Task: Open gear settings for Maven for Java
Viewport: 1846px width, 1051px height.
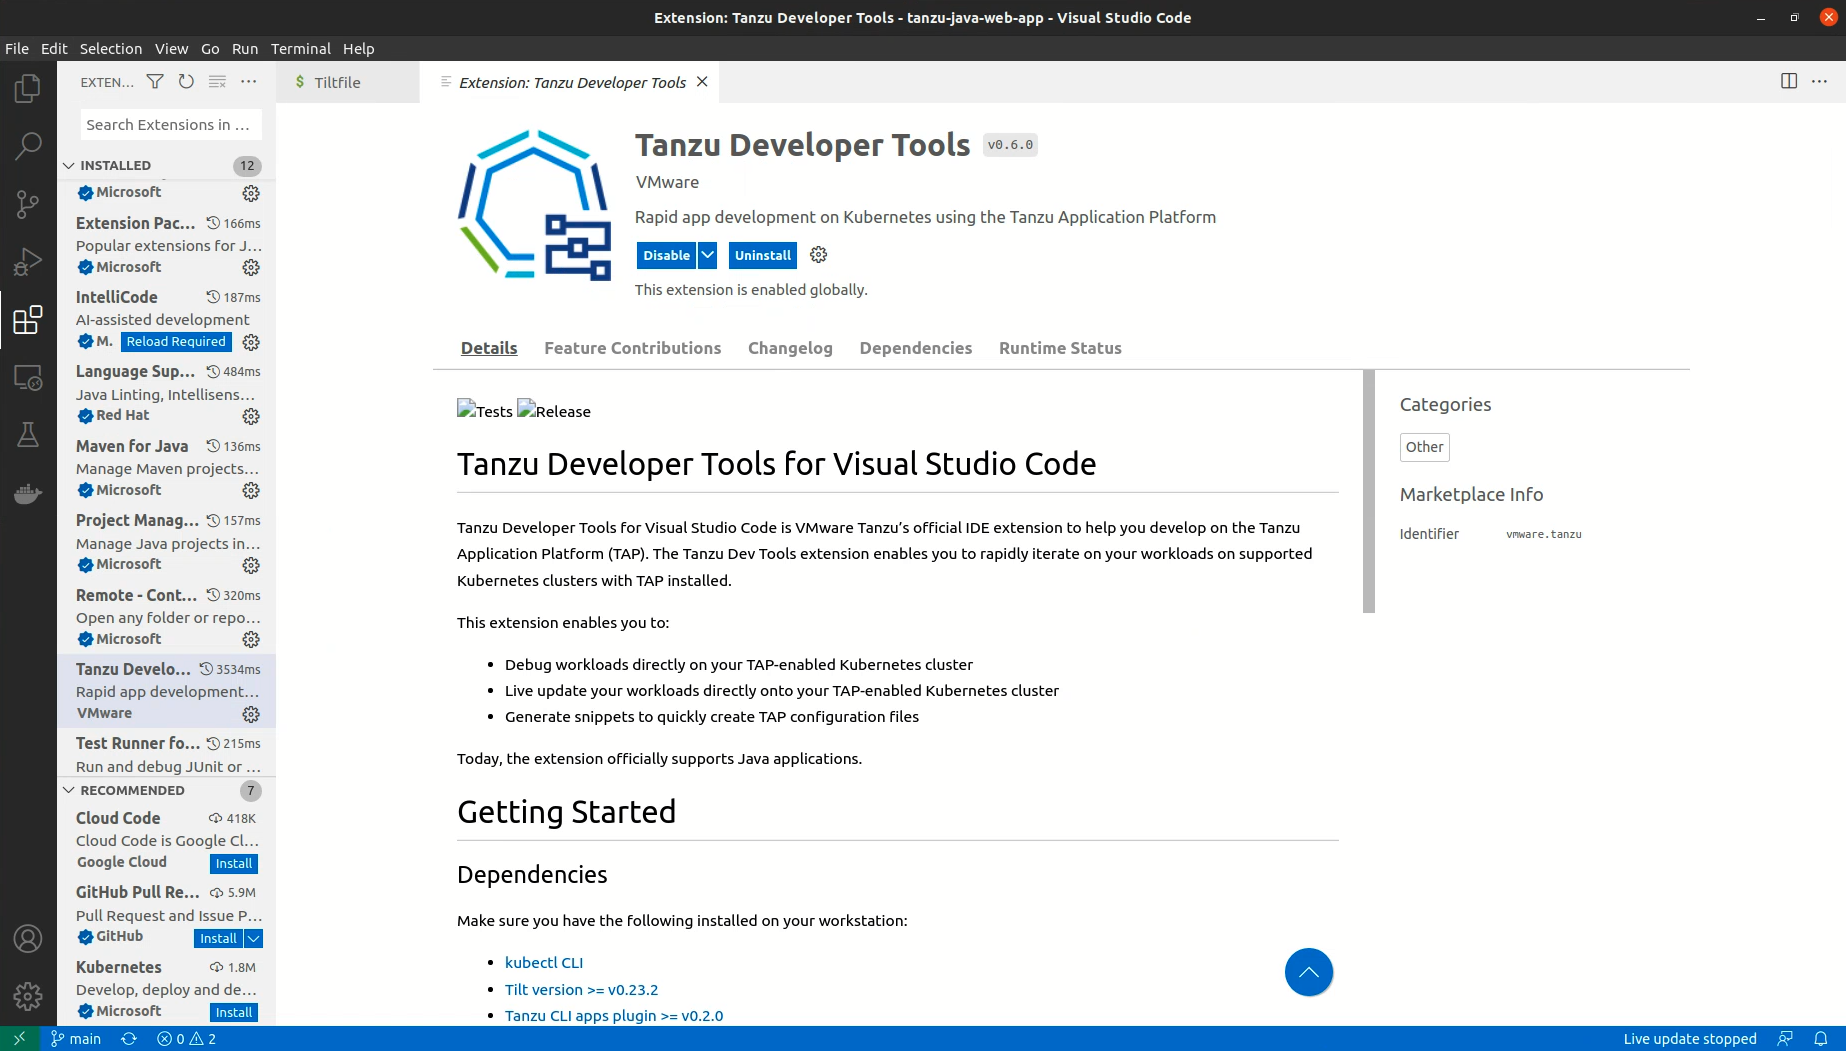Action: click(x=251, y=490)
